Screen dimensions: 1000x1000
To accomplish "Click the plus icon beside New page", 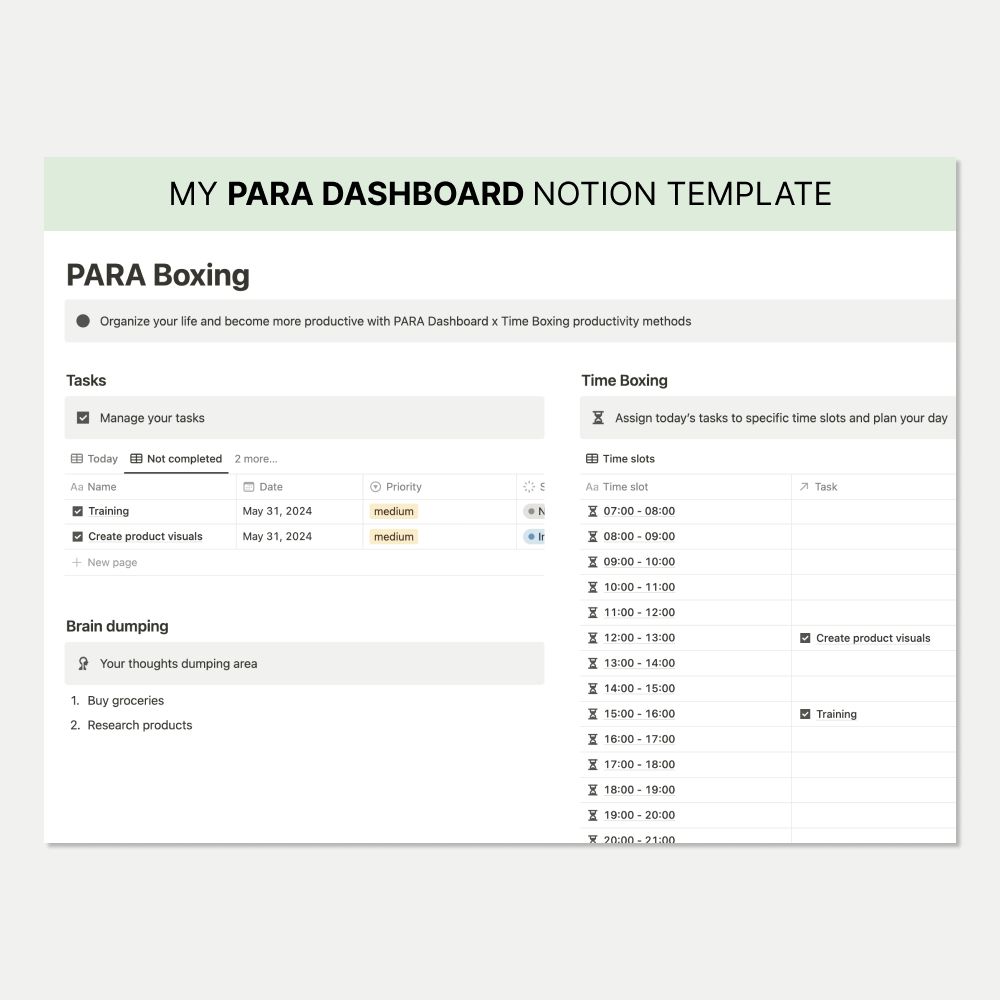I will (x=77, y=562).
